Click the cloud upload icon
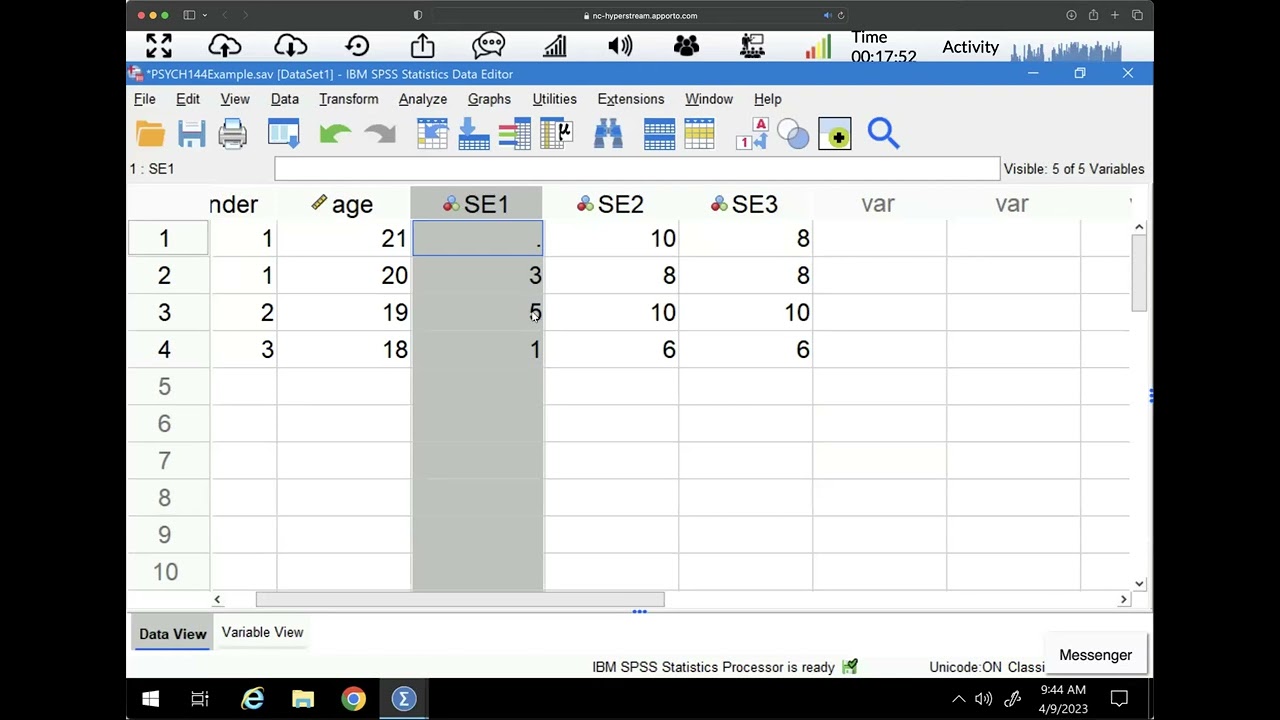 pyautogui.click(x=225, y=46)
